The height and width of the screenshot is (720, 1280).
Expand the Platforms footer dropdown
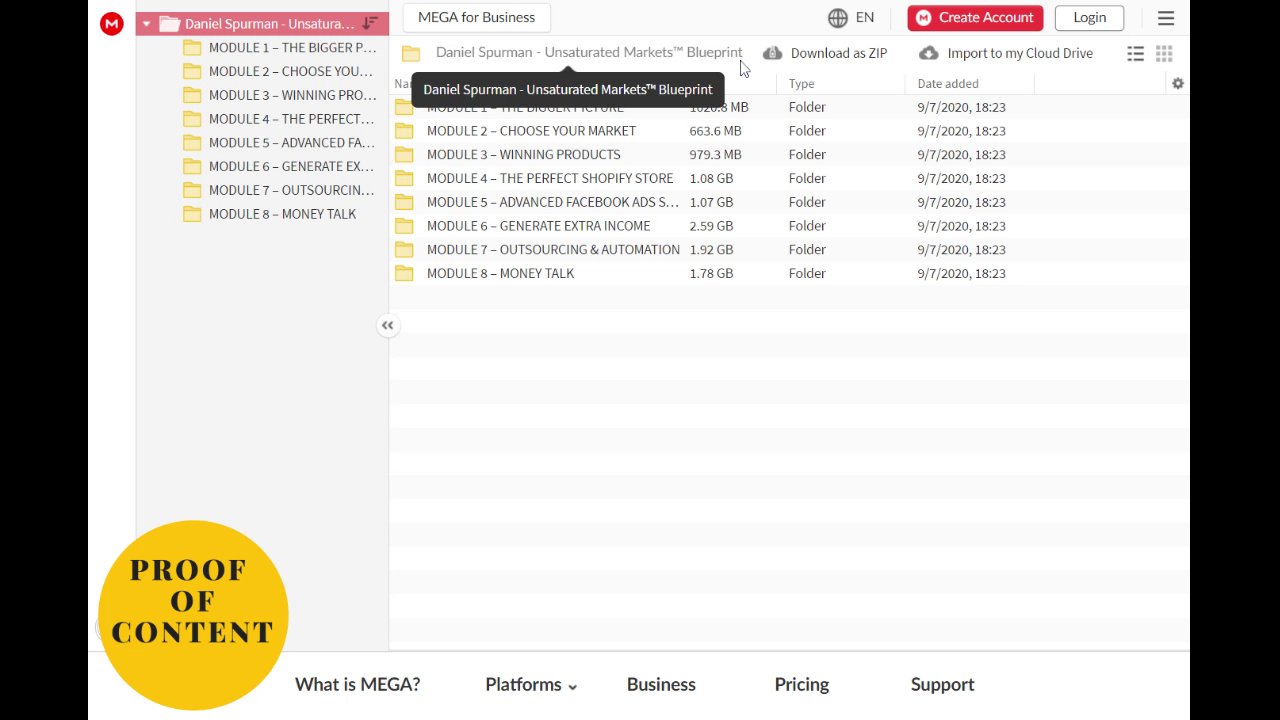click(x=531, y=685)
